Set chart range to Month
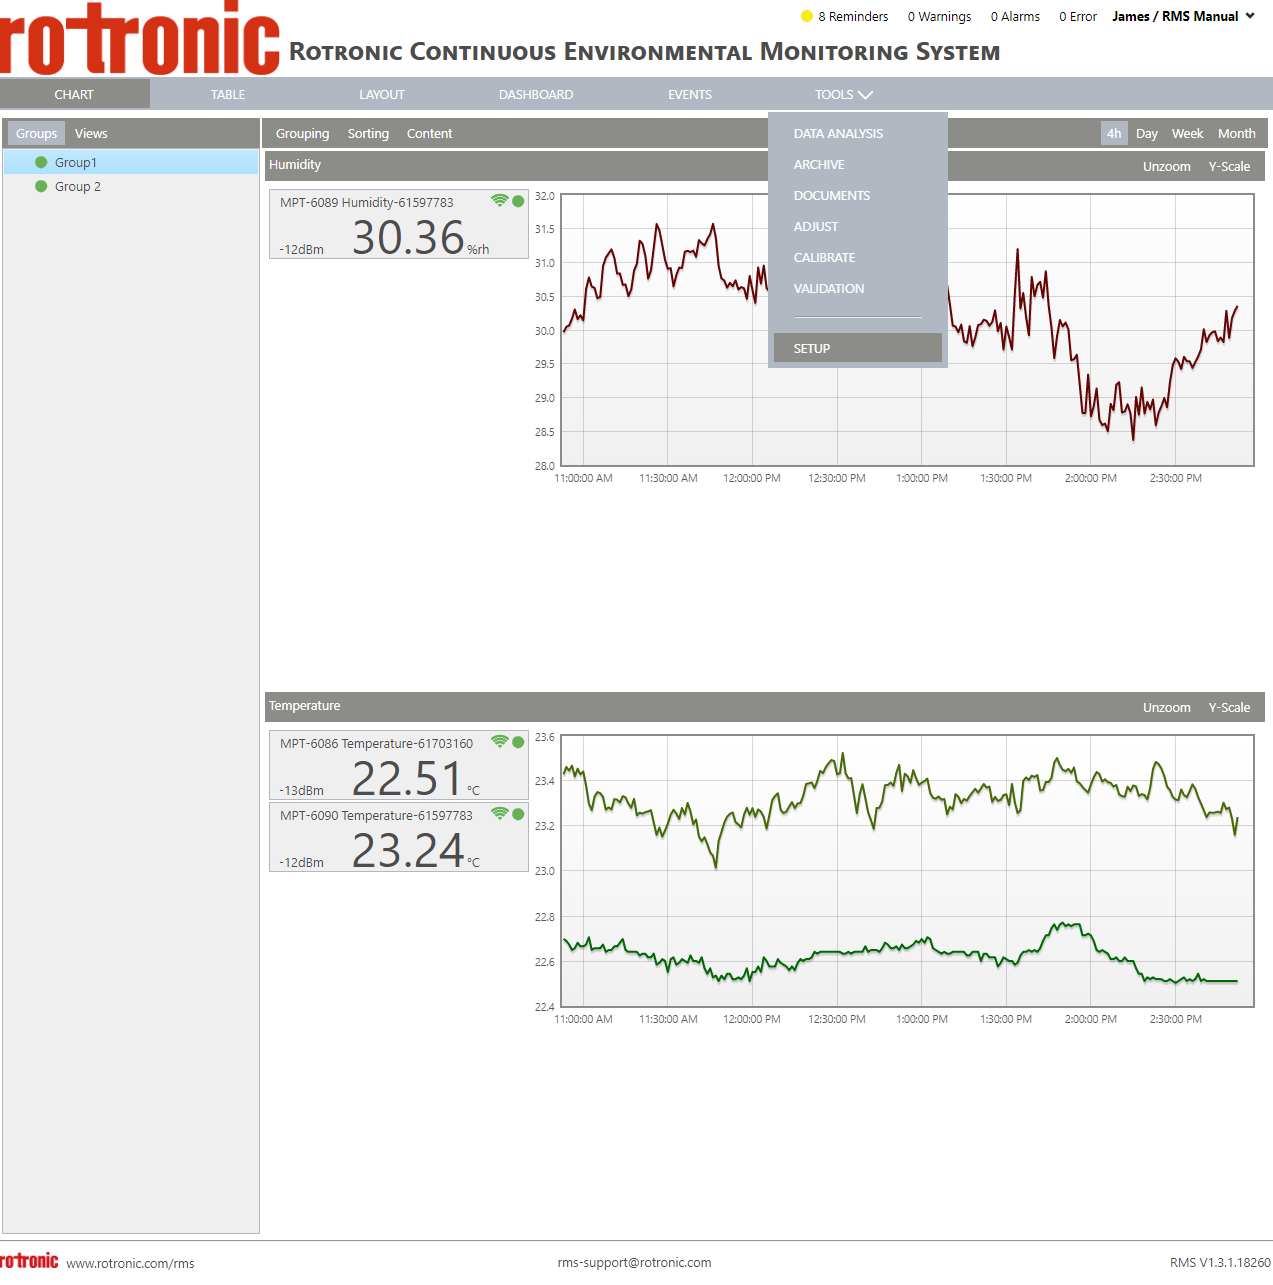The width and height of the screenshot is (1273, 1285). [x=1237, y=133]
